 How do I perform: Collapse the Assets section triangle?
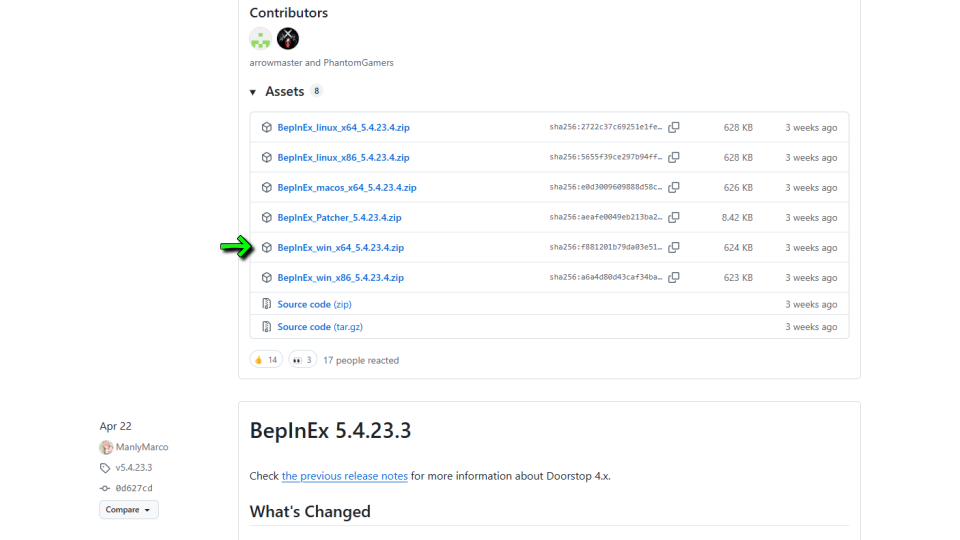coord(253,92)
